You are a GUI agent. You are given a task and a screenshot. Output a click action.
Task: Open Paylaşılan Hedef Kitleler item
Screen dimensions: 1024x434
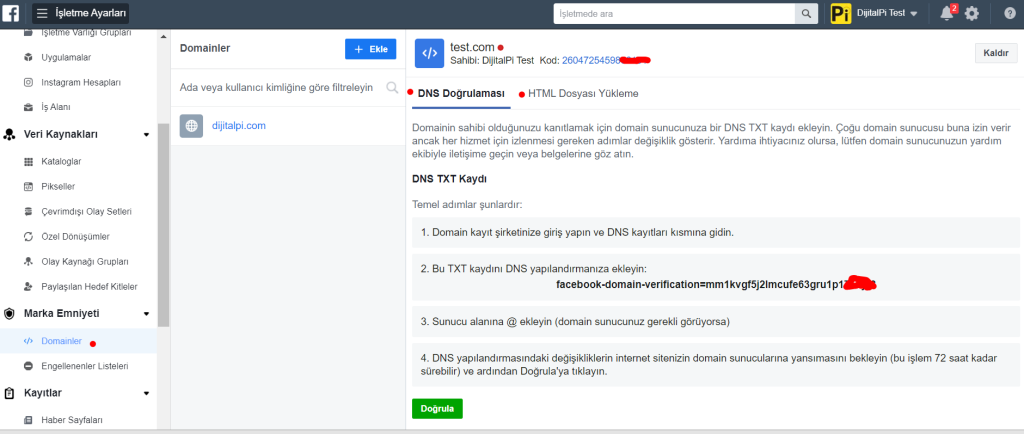point(89,287)
